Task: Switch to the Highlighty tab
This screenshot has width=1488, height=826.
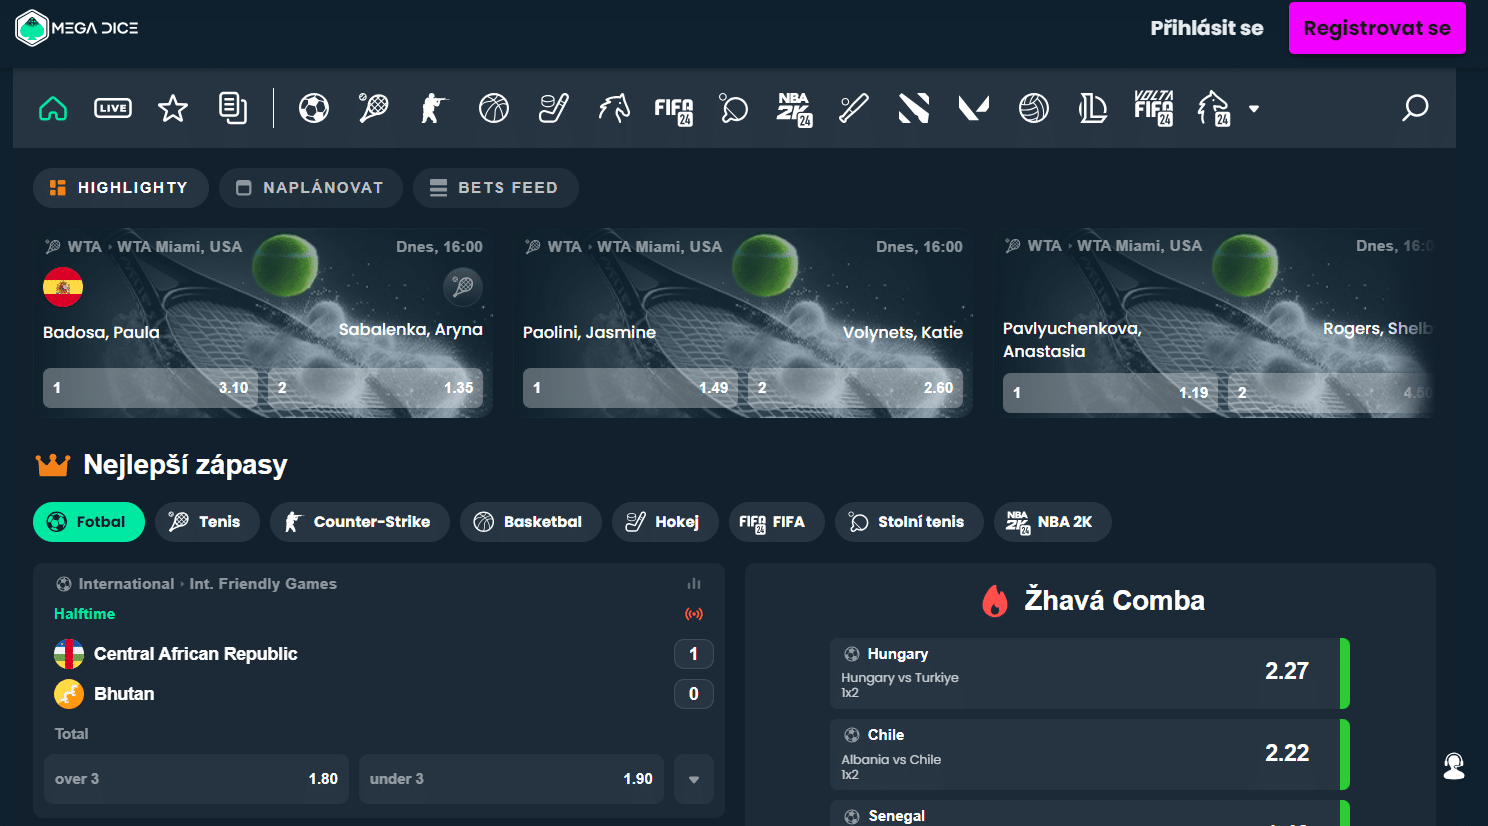Action: pos(121,188)
